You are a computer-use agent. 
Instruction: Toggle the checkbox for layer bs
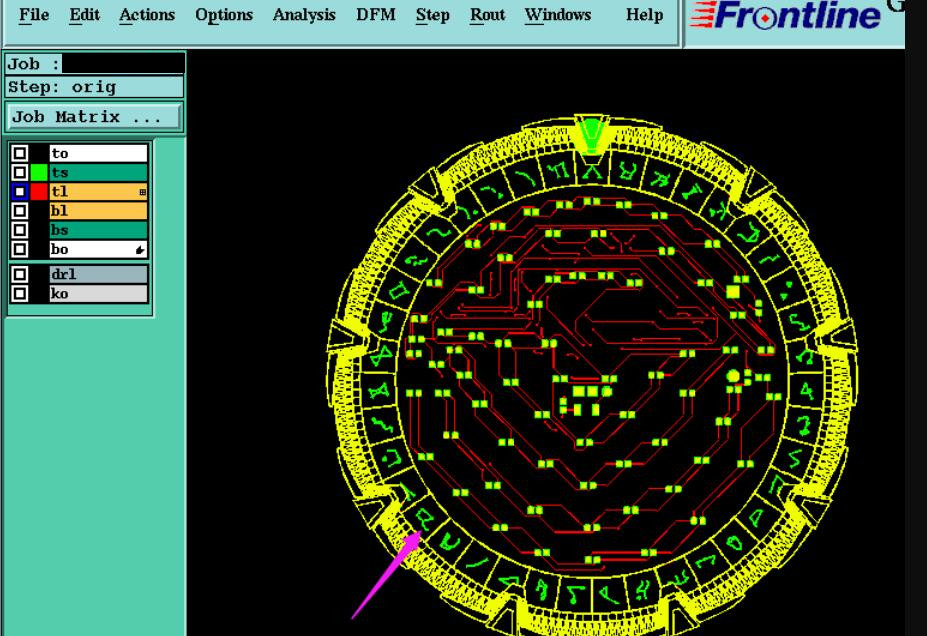(x=20, y=230)
